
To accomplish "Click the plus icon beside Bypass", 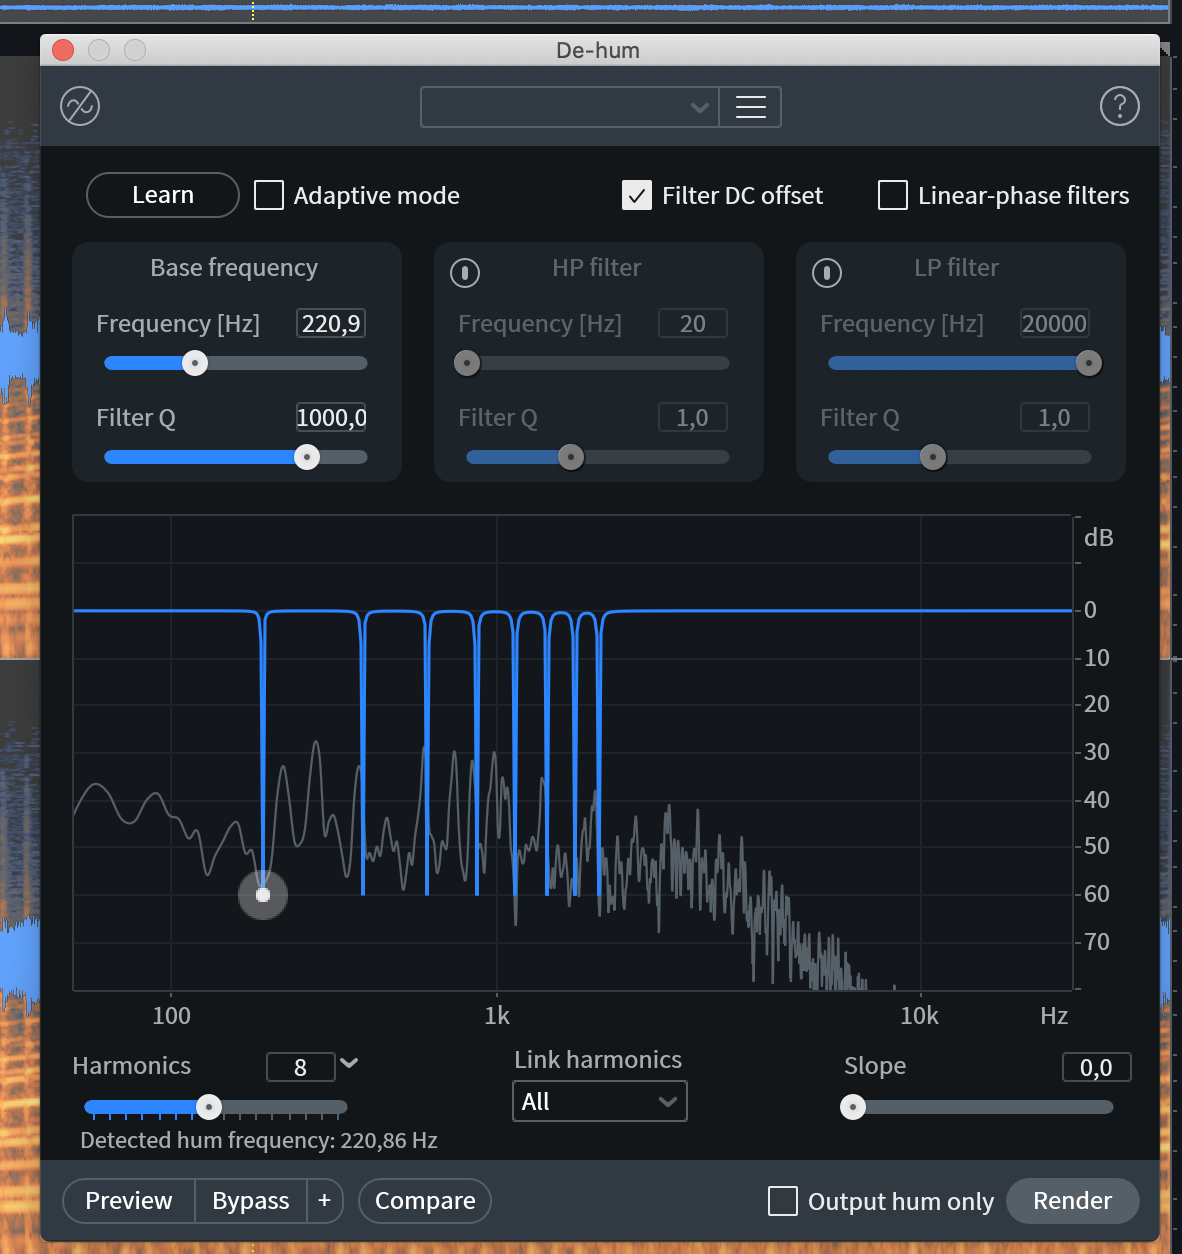I will coord(324,1200).
